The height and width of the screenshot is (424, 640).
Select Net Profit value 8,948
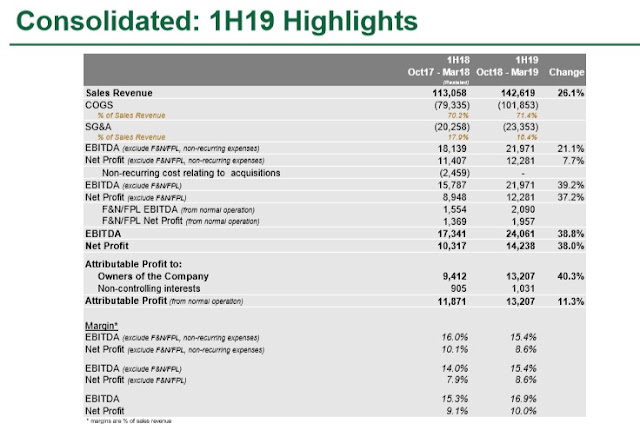[x=454, y=198]
